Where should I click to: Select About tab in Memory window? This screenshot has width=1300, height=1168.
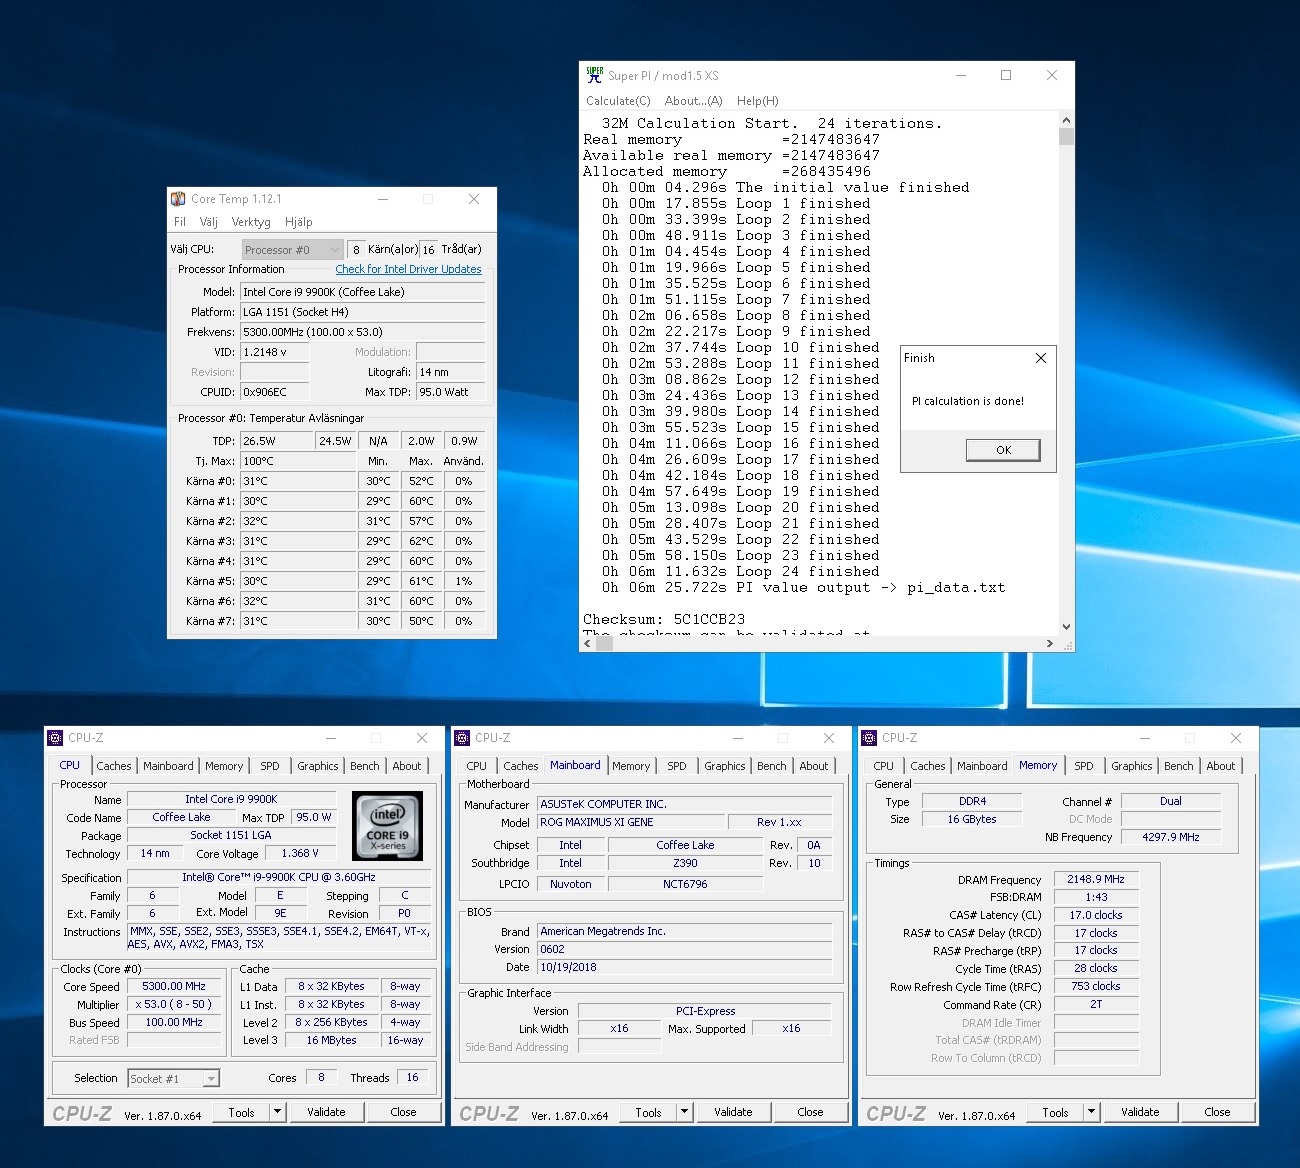point(1221,766)
